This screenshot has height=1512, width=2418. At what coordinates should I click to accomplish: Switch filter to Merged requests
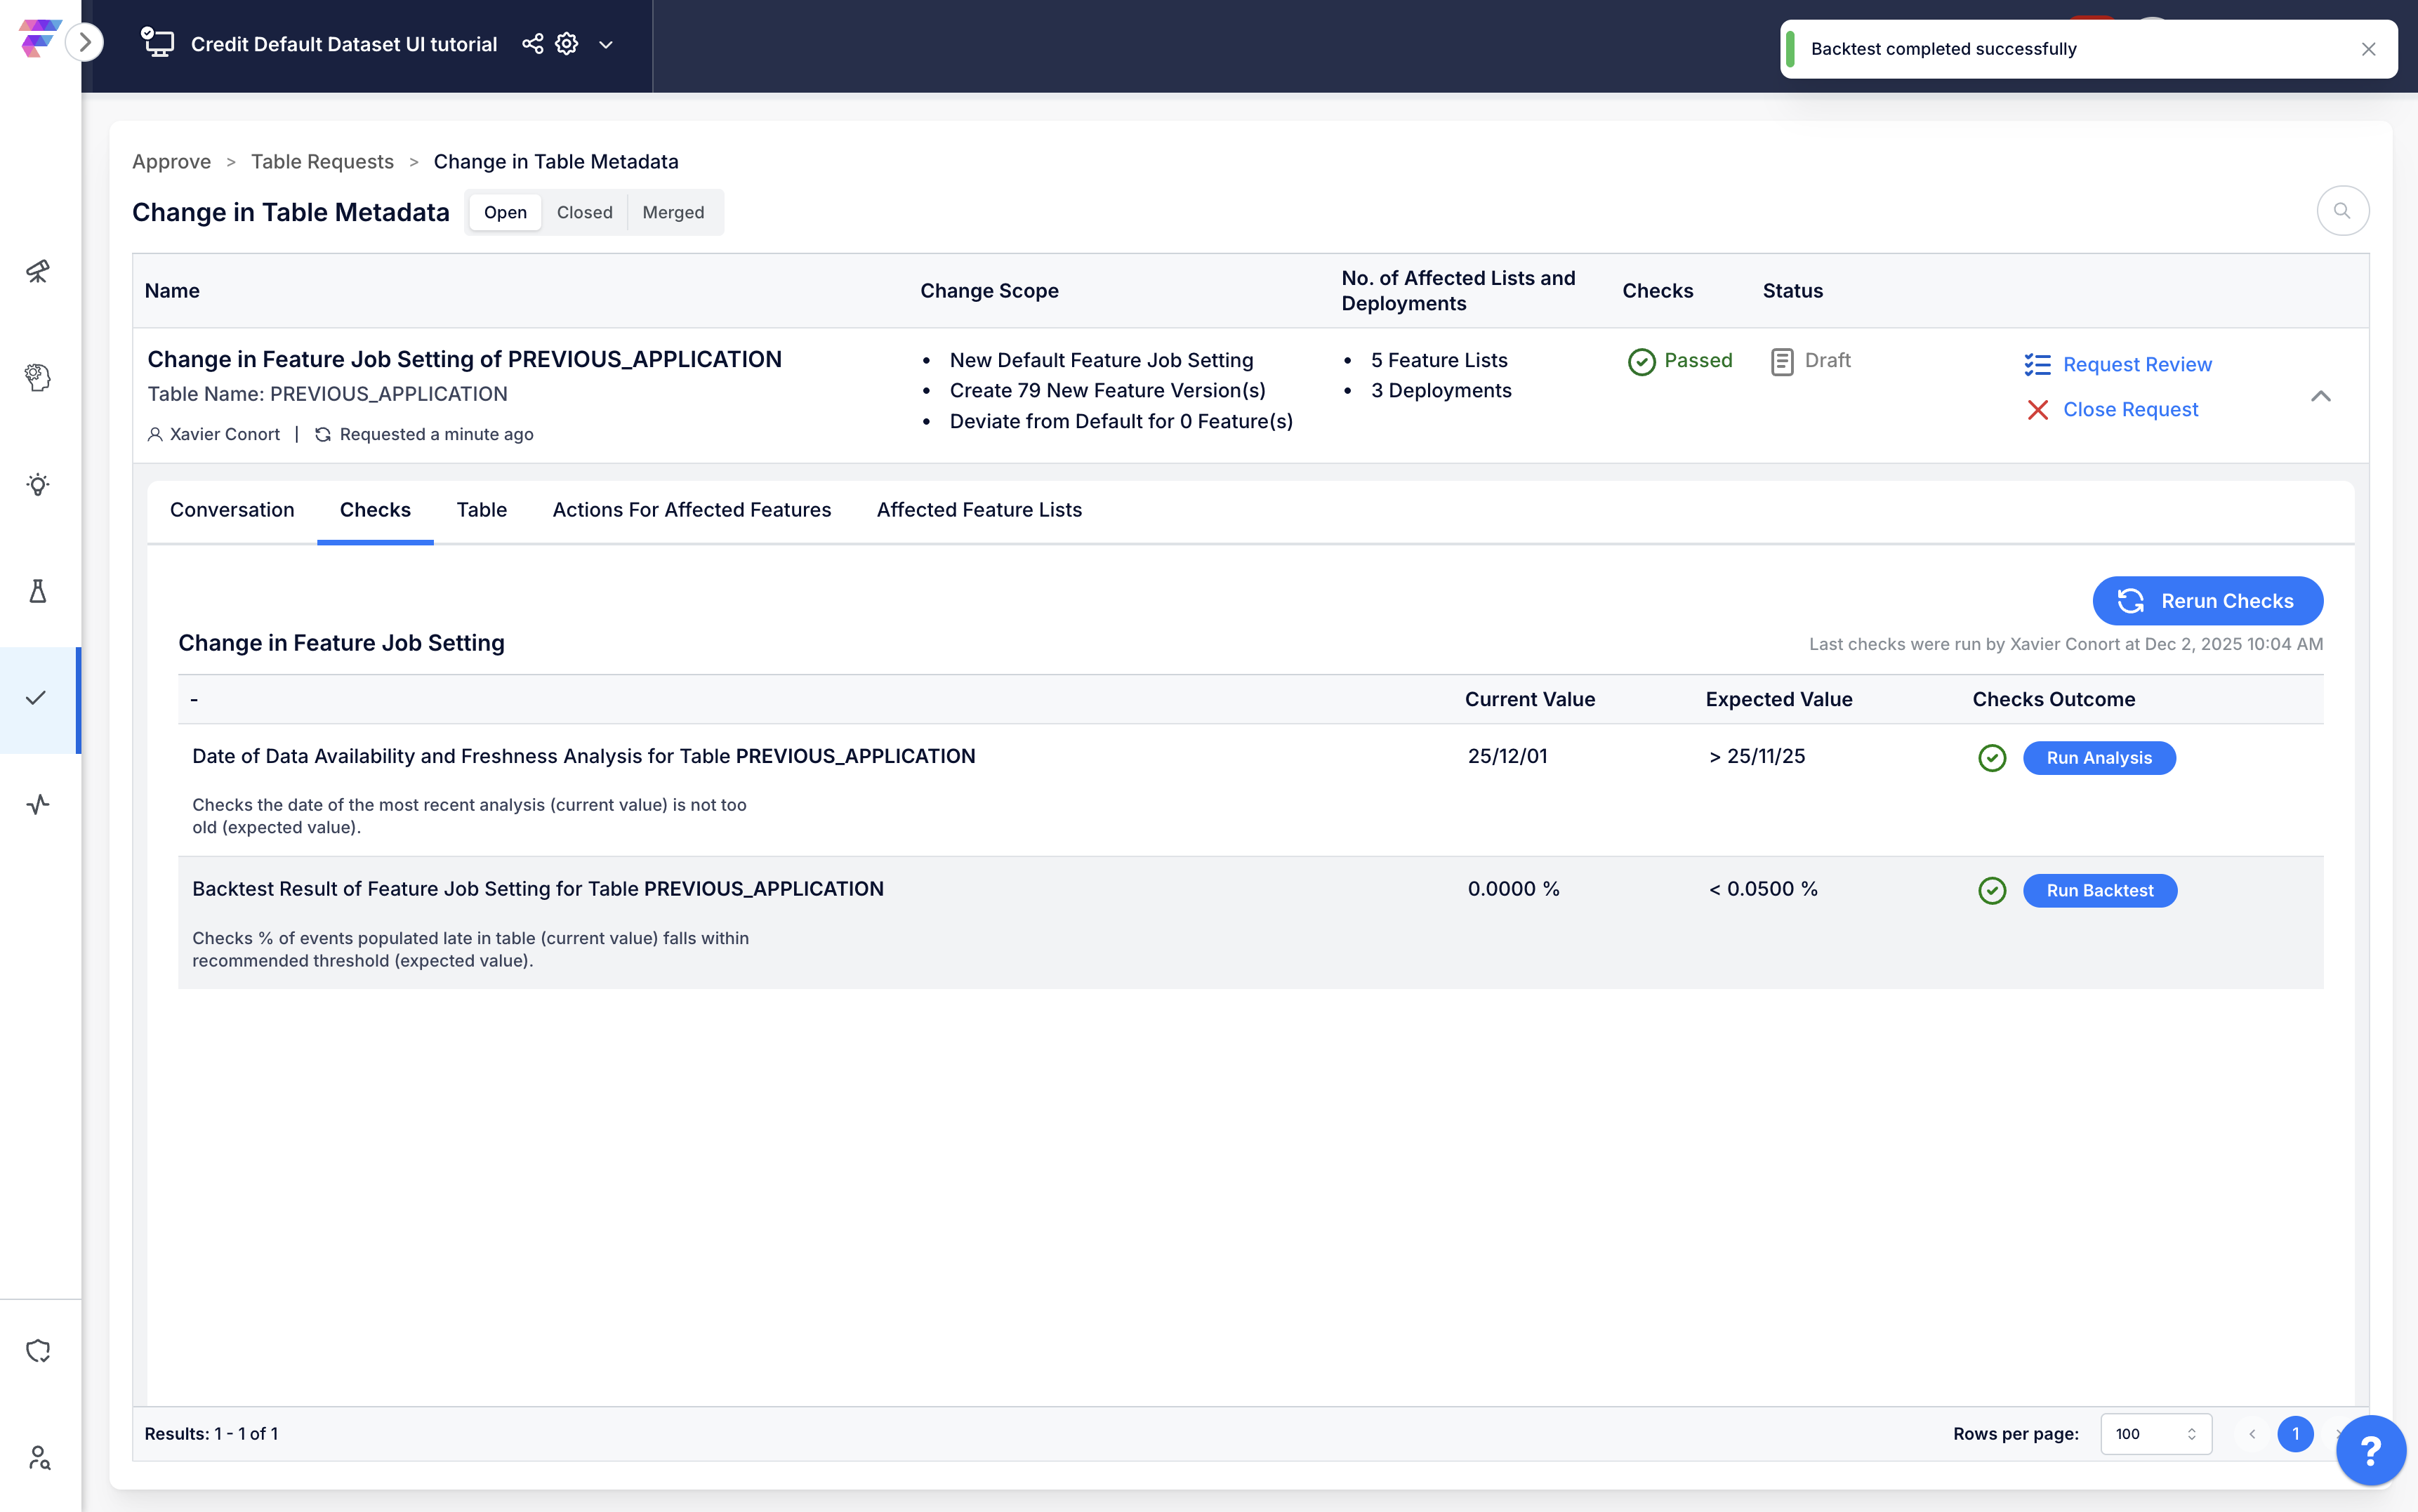coord(673,212)
